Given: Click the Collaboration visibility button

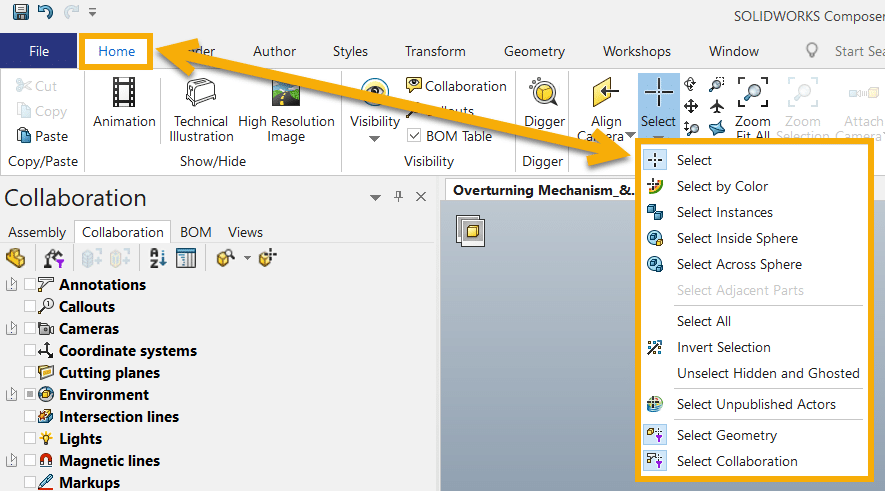Looking at the screenshot, I should click(456, 86).
